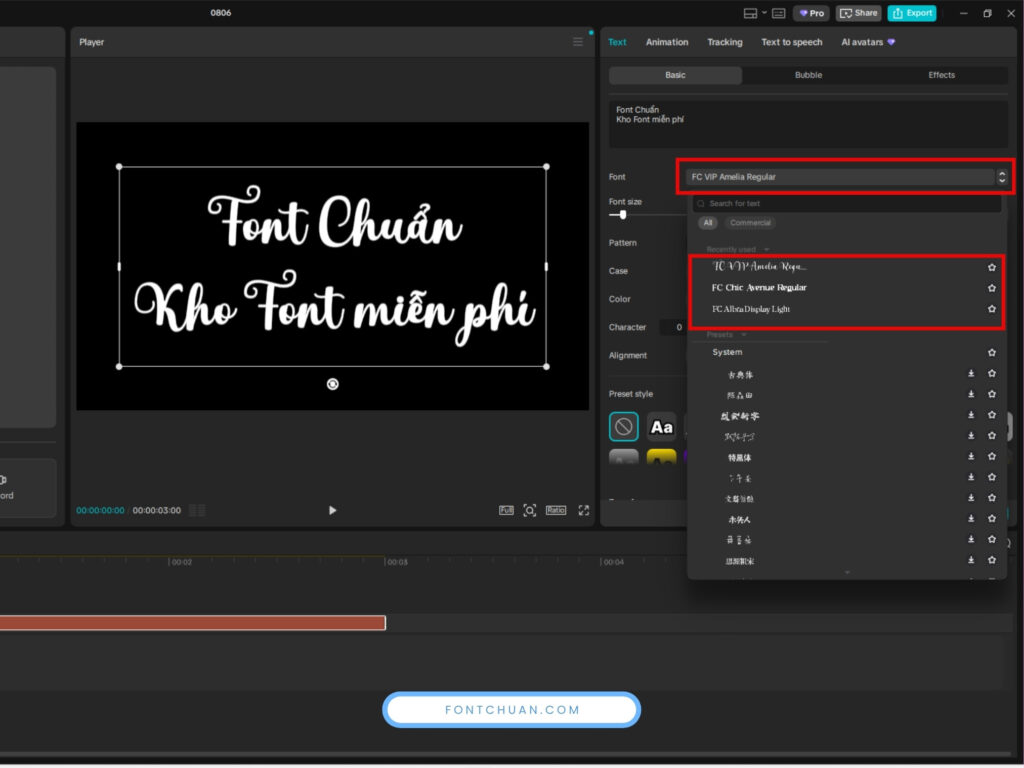Viewport: 1024px width, 768px height.
Task: Click the total duration 00:00:03:00
Action: pyautogui.click(x=157, y=511)
